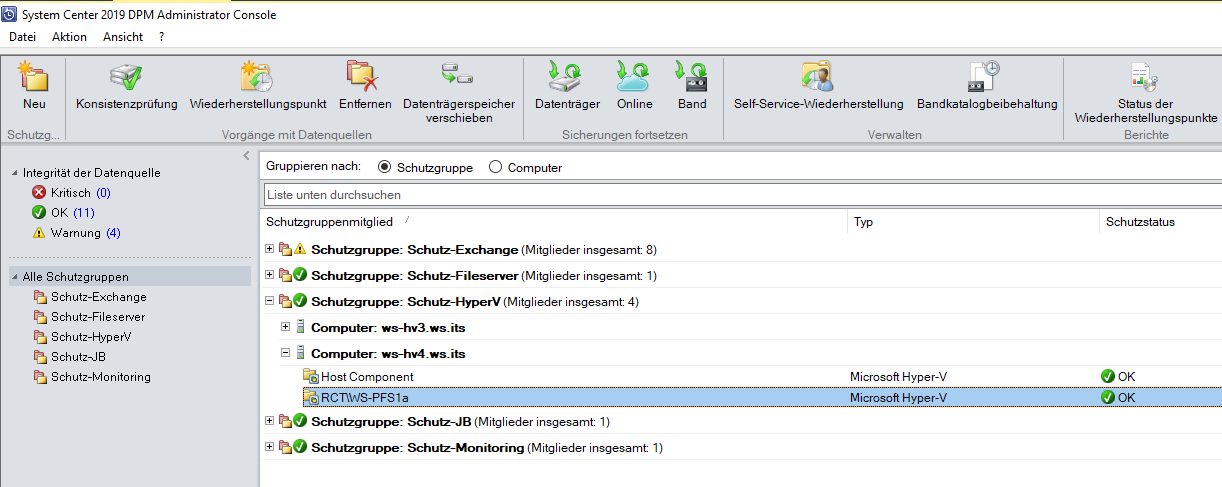This screenshot has width=1222, height=487.
Task: Expand Schutzgruppe Schutz-Fileserver
Action: (270, 275)
